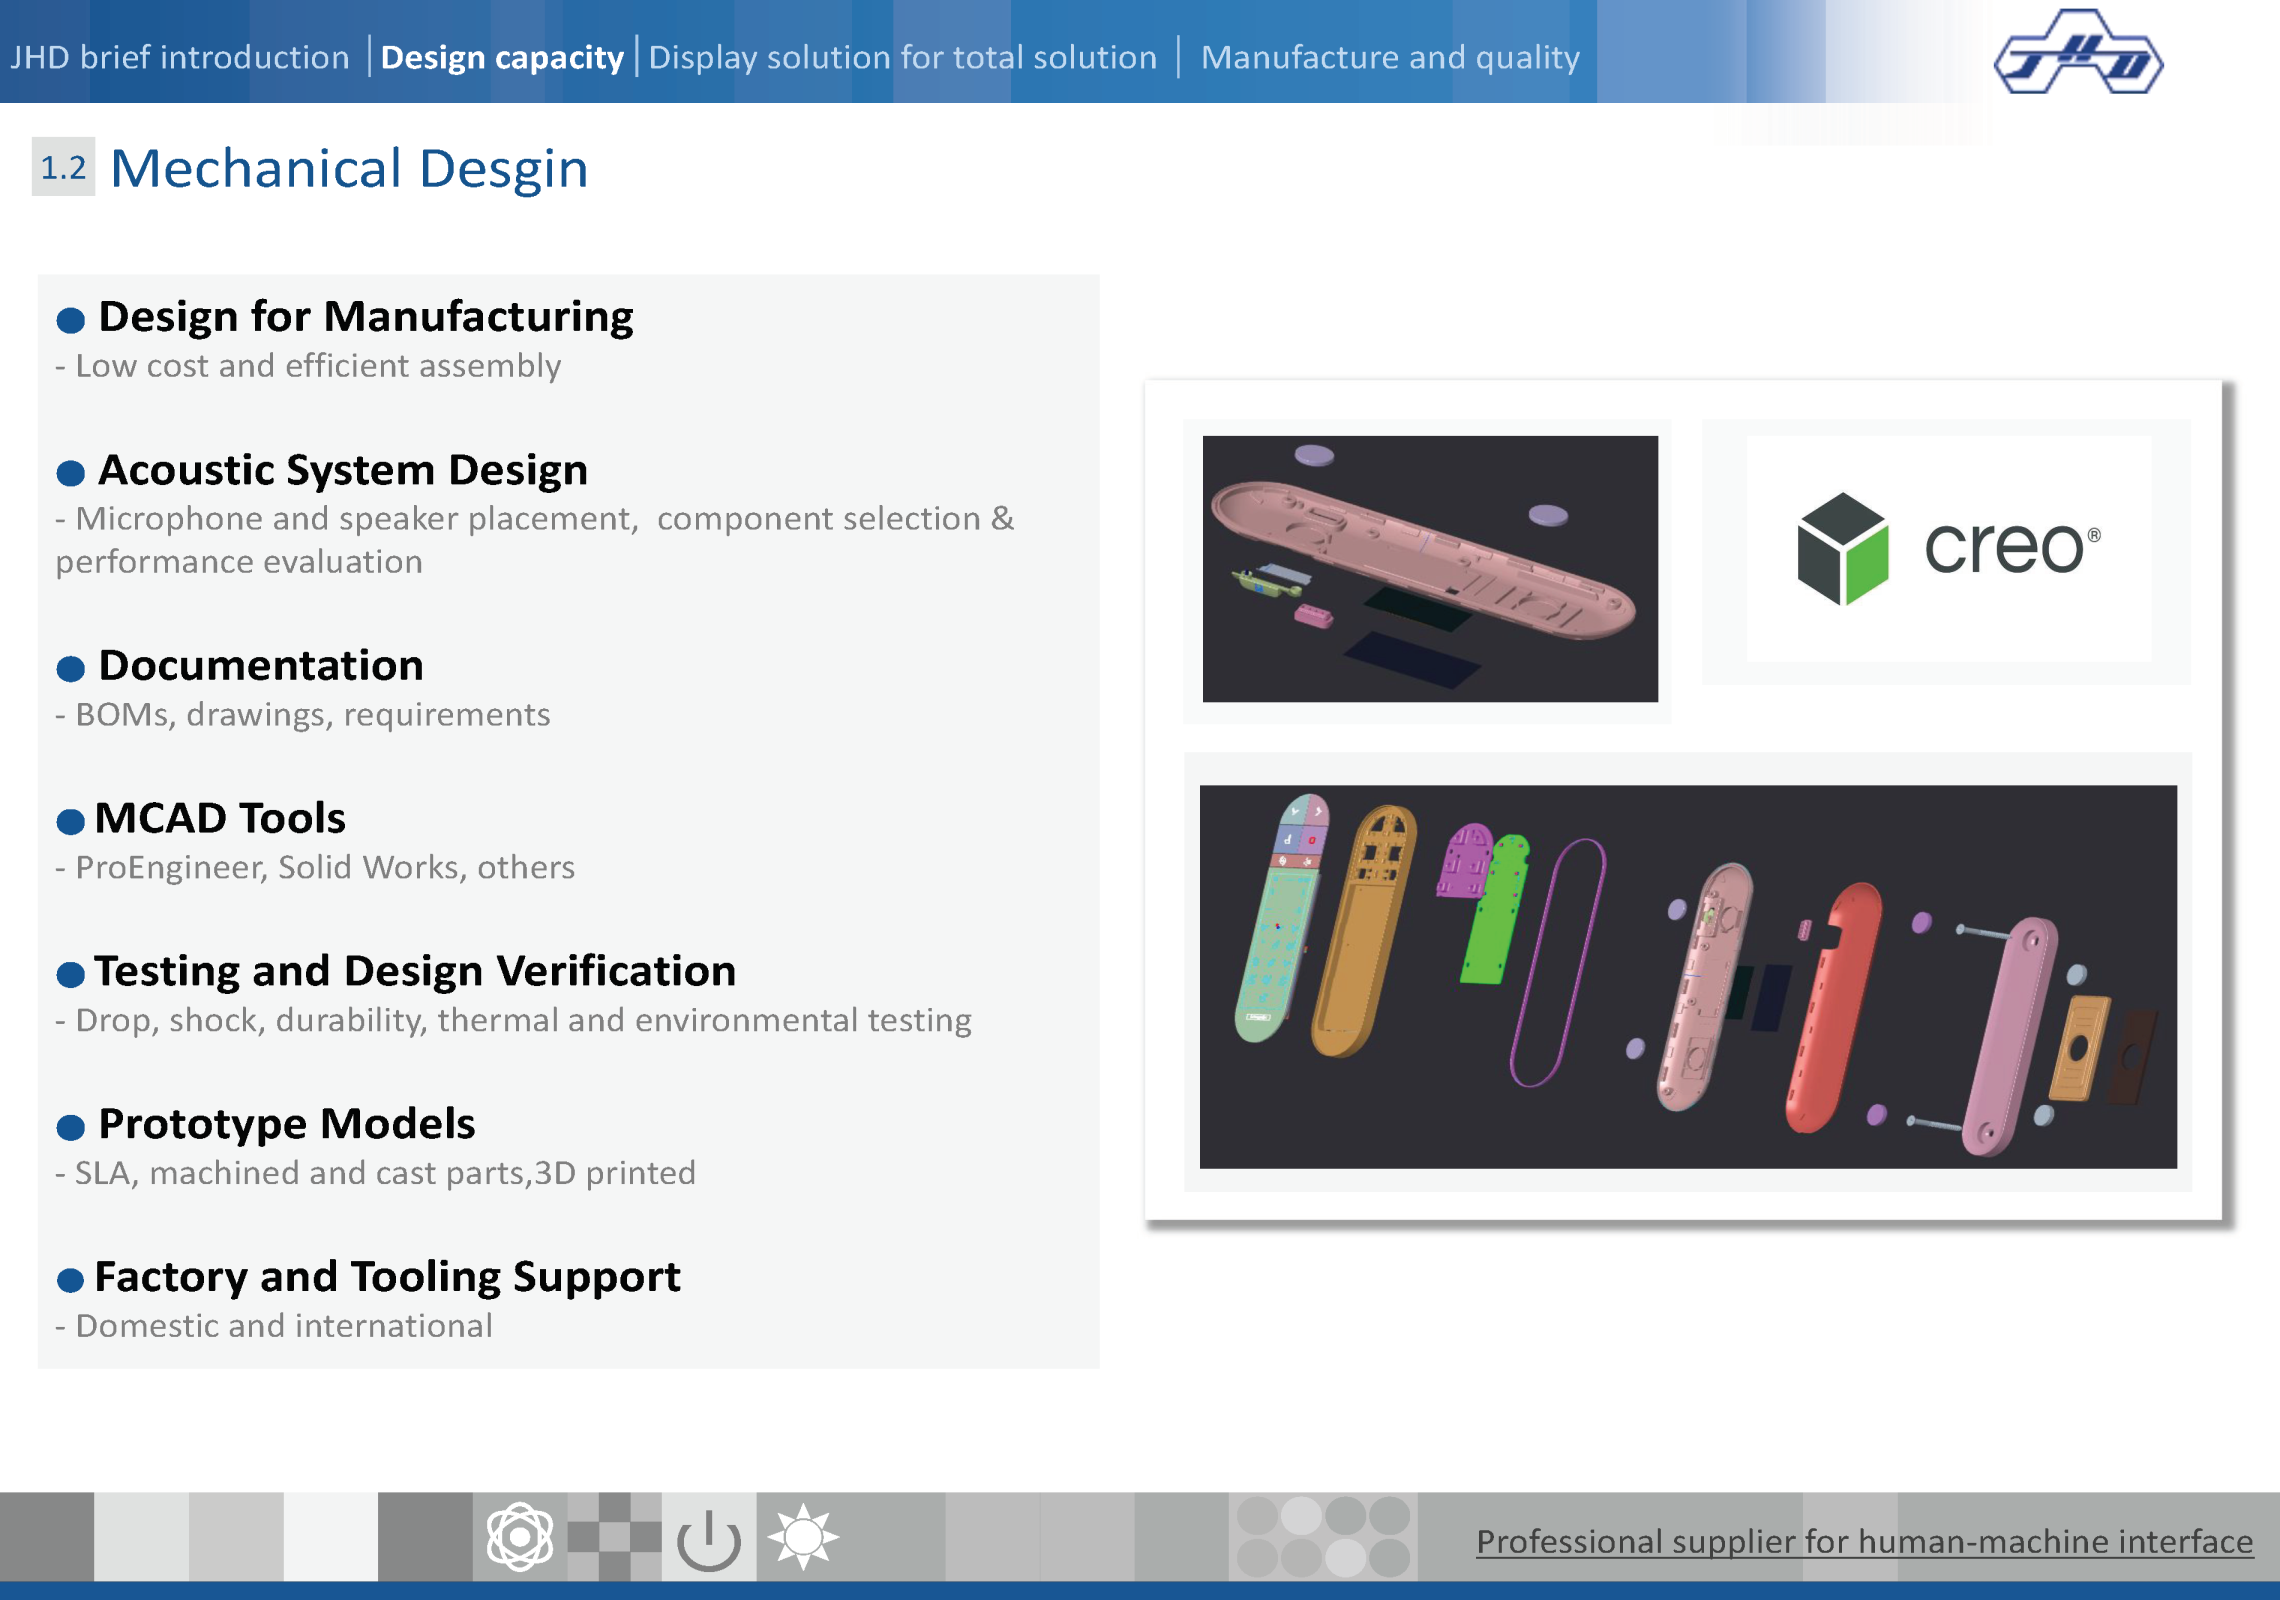Click the Mechanical Desgin title
Screen dimensions: 2280x1600
348,168
